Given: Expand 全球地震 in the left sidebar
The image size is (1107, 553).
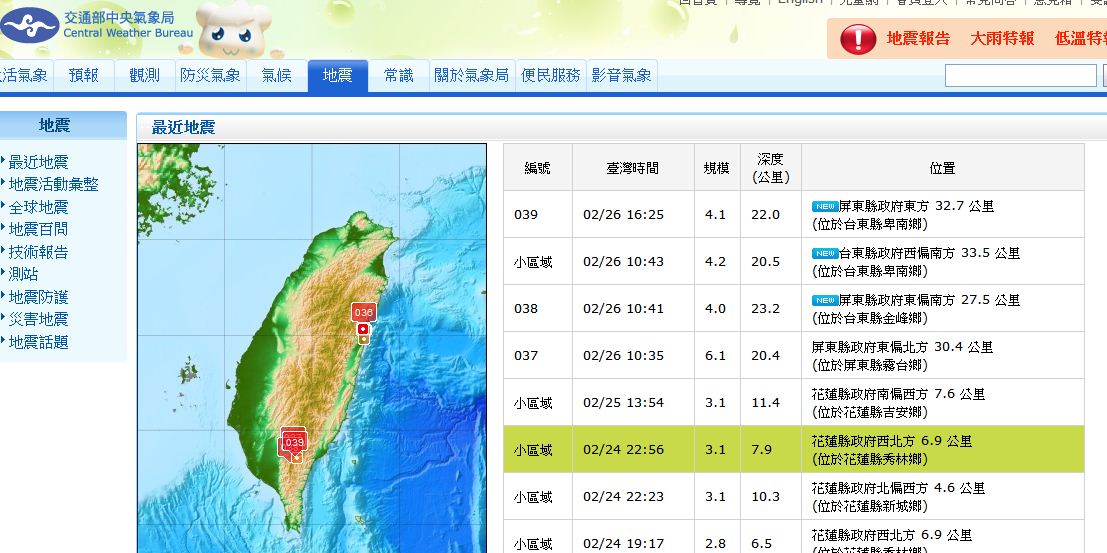Looking at the screenshot, I should pyautogui.click(x=38, y=207).
